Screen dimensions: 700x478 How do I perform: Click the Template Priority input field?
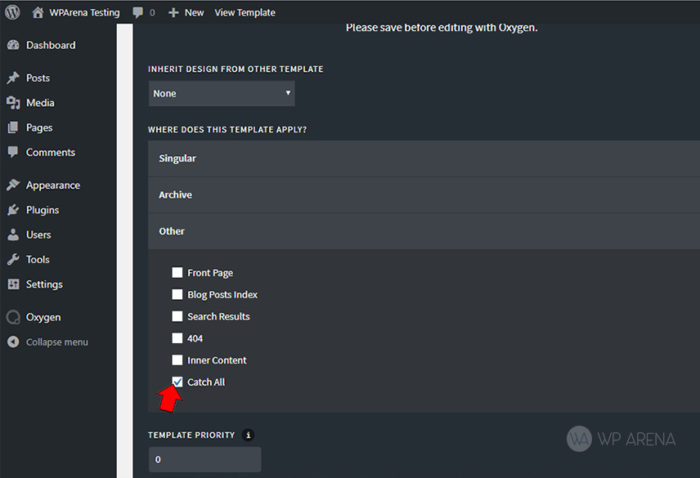coord(205,459)
